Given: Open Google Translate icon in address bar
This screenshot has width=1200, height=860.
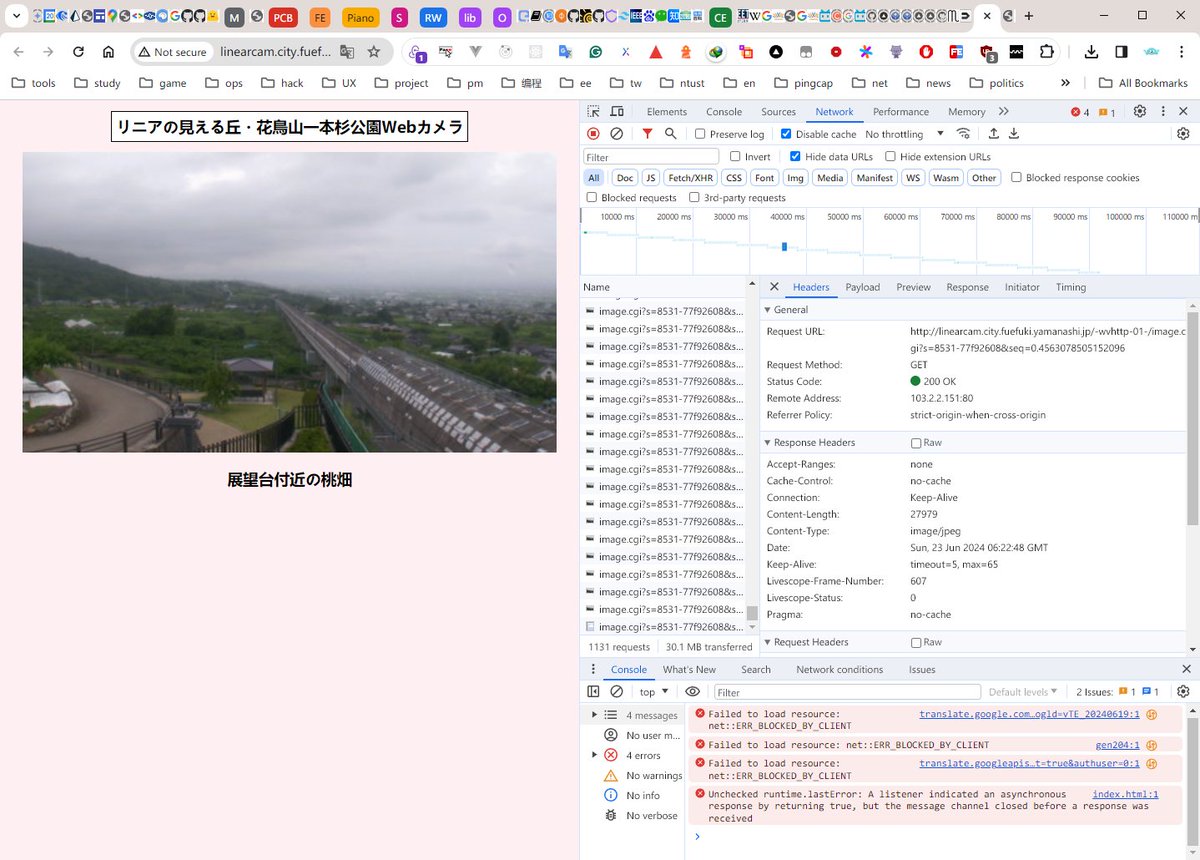Looking at the screenshot, I should tap(347, 52).
